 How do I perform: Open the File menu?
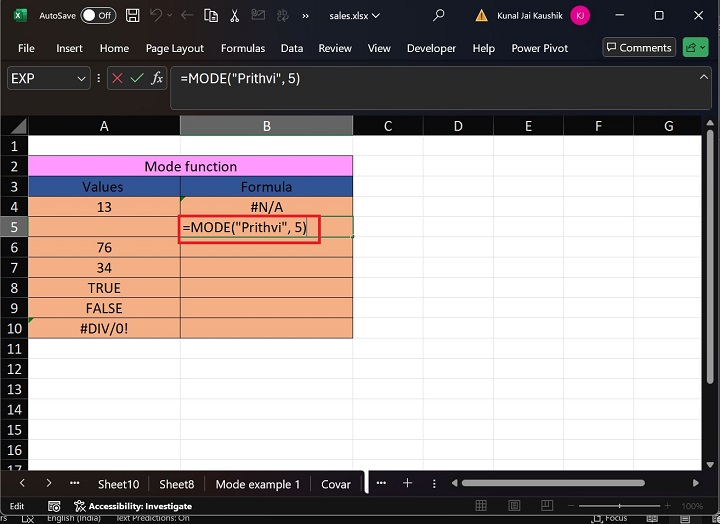tap(26, 48)
